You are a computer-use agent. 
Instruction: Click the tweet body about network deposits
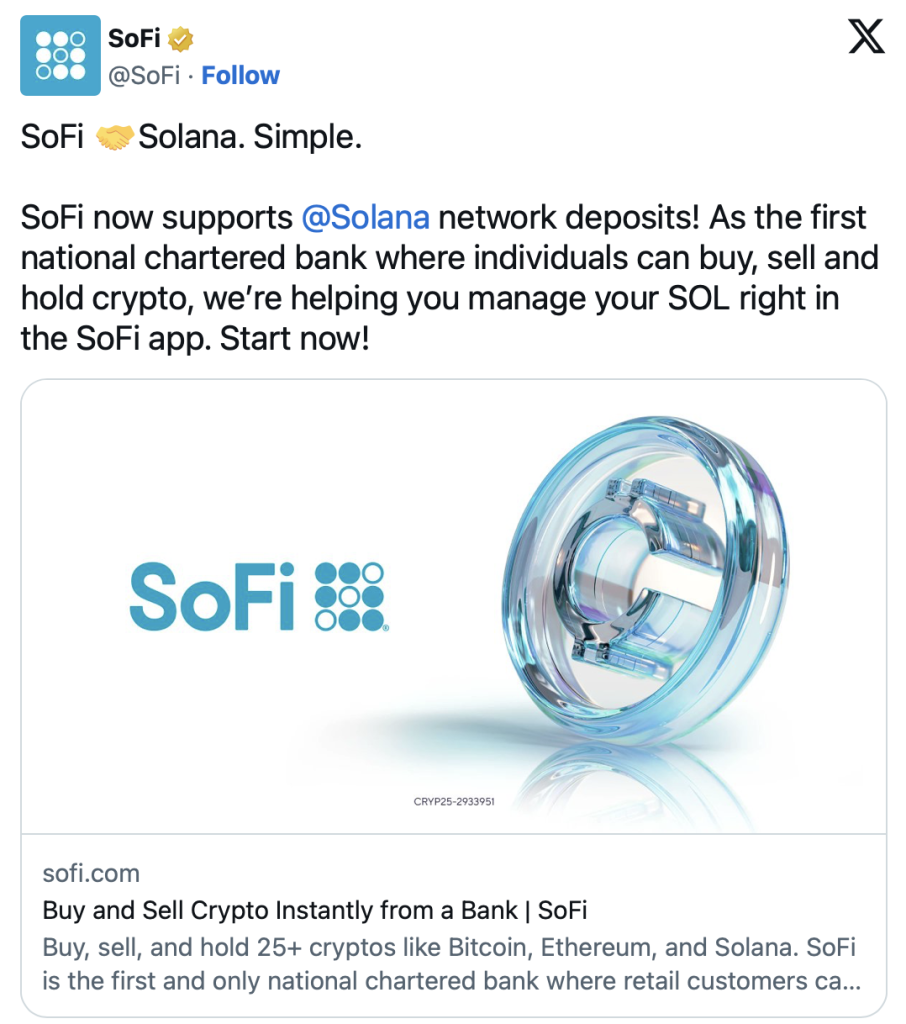(450, 278)
